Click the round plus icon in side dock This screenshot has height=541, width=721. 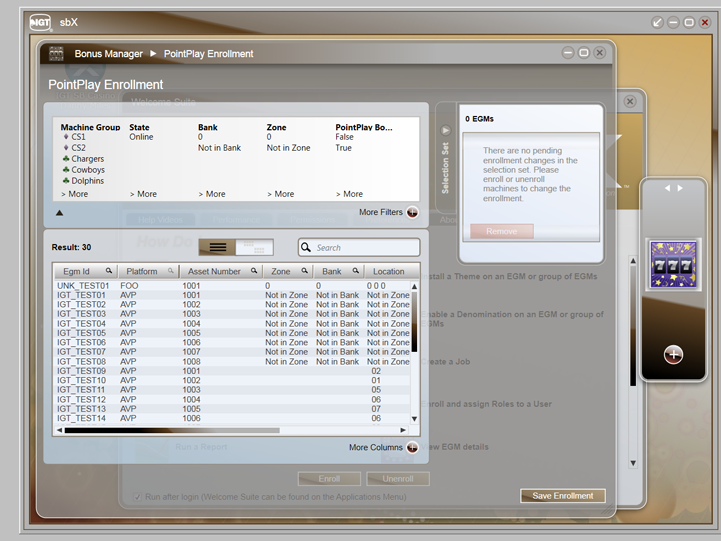pyautogui.click(x=673, y=355)
